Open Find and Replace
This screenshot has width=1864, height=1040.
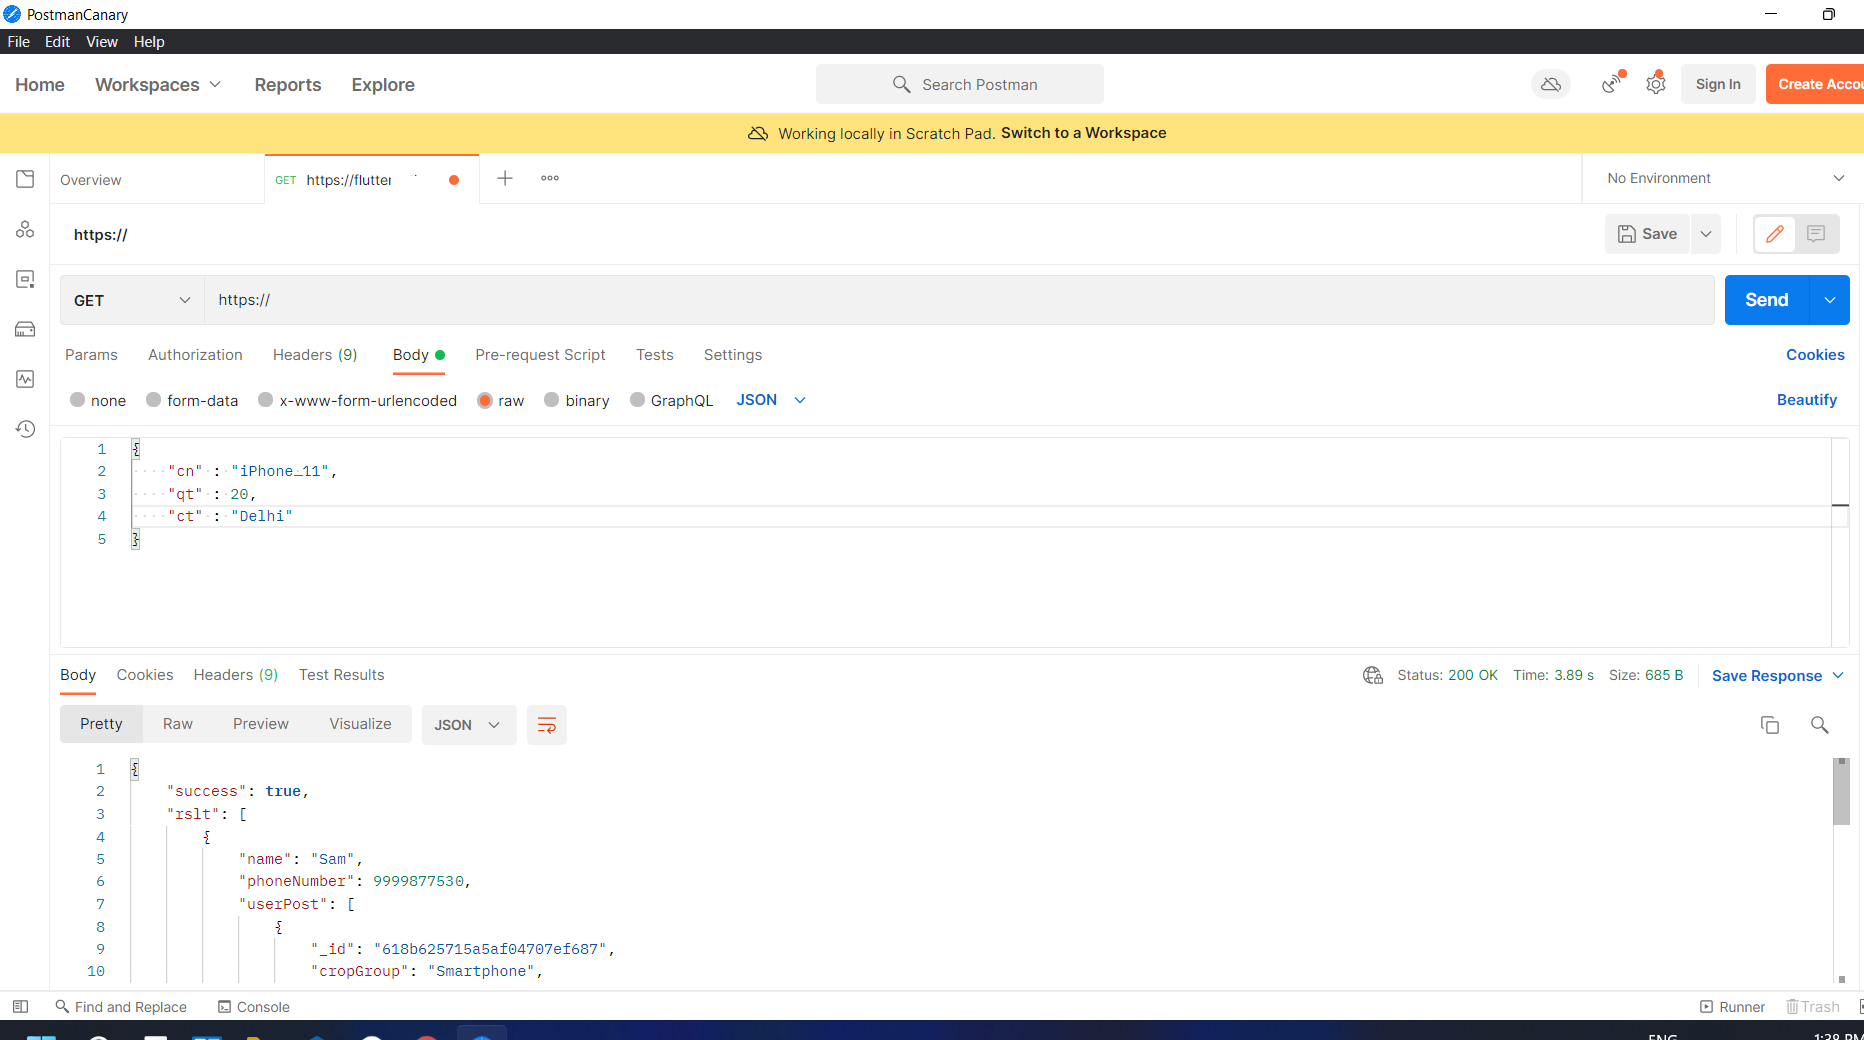121,1007
